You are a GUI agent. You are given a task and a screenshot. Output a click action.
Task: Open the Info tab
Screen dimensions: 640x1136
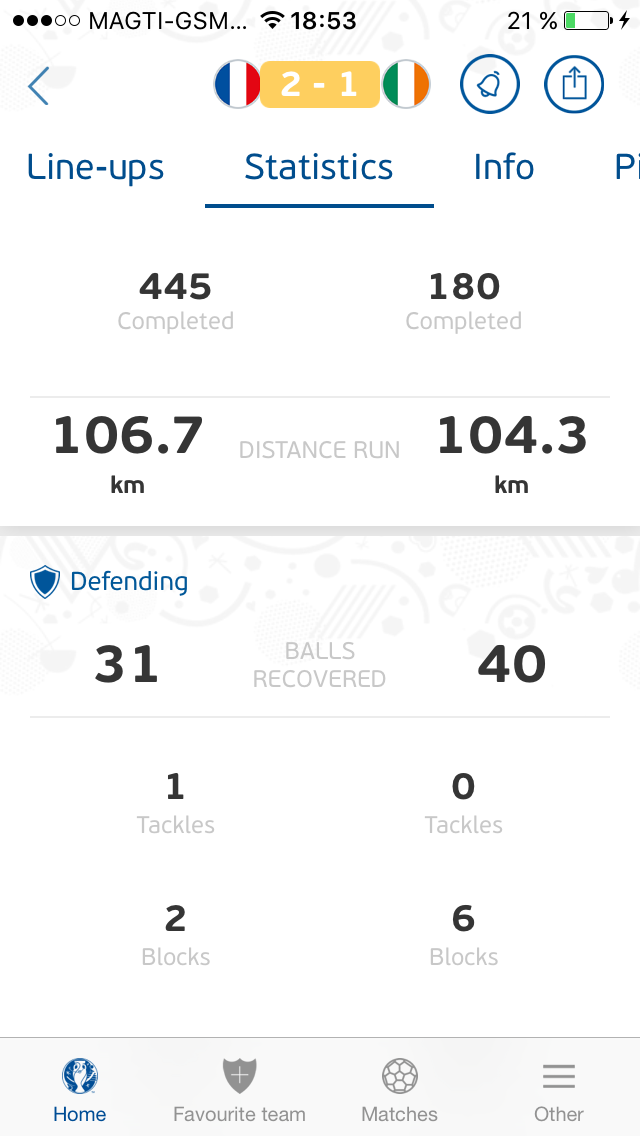pos(504,167)
